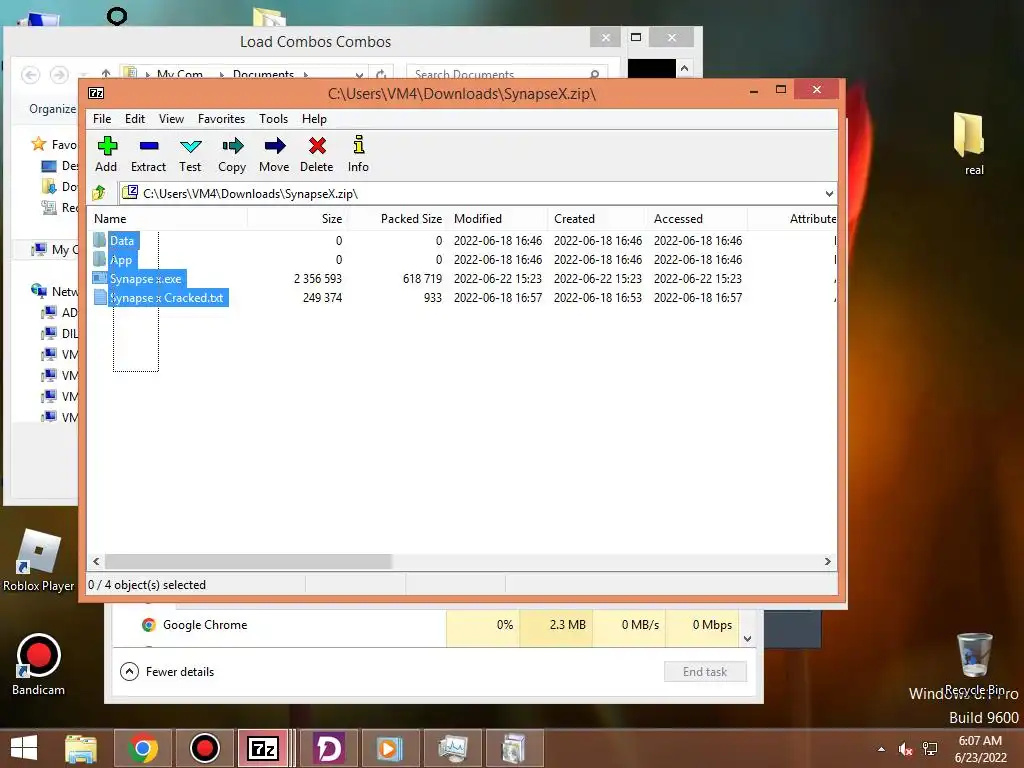Screen dimensions: 1024x768
Task: Click the muted volume tray icon
Action: pyautogui.click(x=905, y=749)
